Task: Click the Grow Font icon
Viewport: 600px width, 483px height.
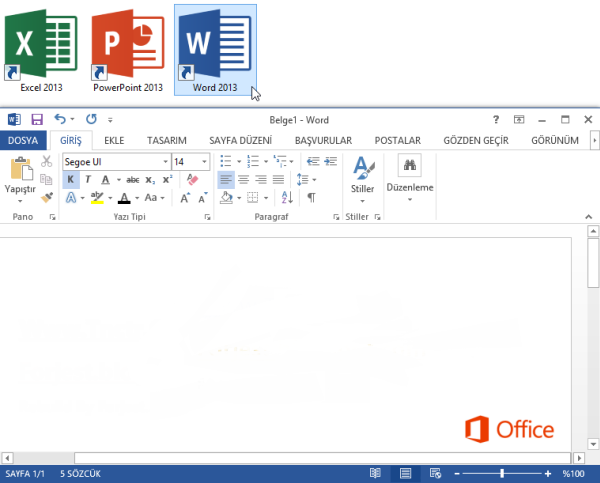Action: click(185, 198)
